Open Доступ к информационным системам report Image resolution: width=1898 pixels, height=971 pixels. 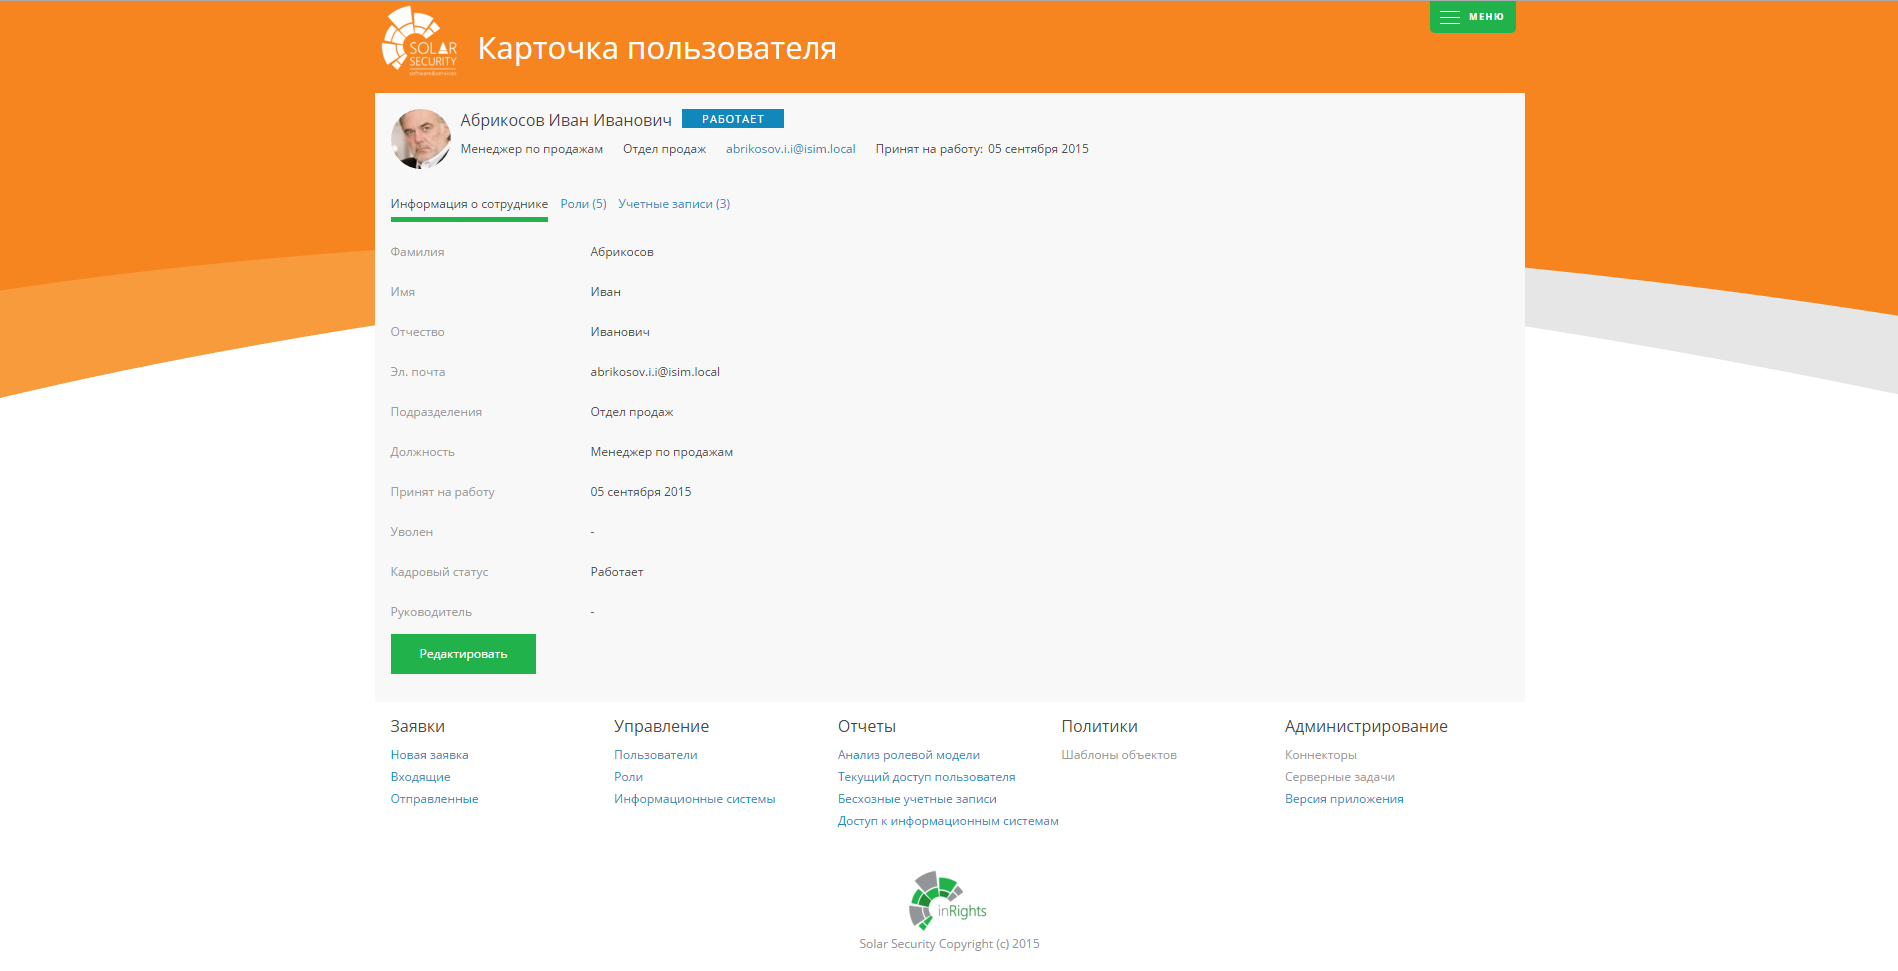(948, 821)
